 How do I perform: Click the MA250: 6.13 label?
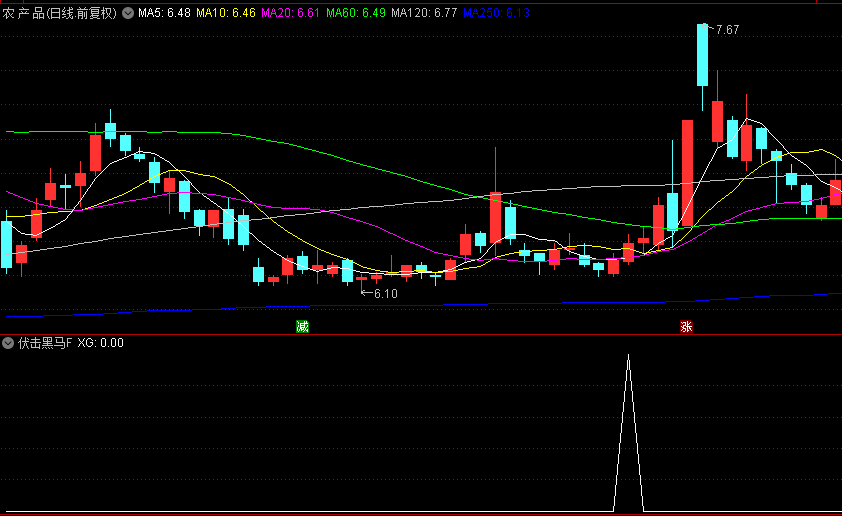click(496, 13)
